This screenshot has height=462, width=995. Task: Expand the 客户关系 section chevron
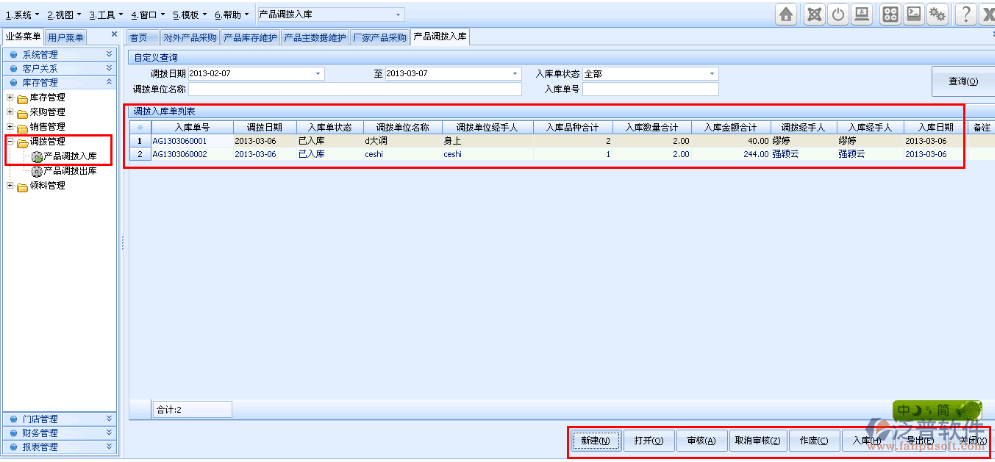109,68
